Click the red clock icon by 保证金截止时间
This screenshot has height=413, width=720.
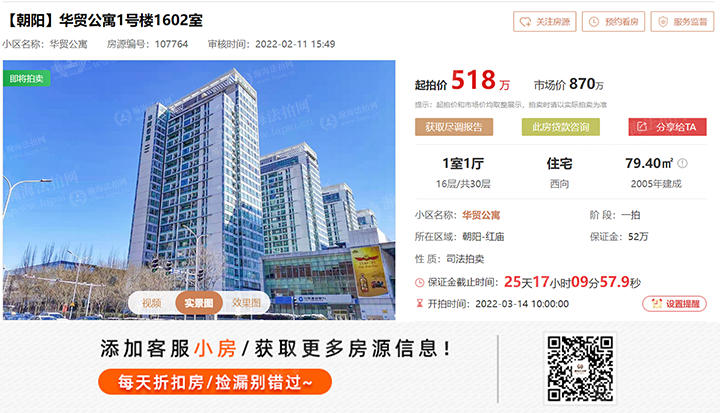click(419, 283)
